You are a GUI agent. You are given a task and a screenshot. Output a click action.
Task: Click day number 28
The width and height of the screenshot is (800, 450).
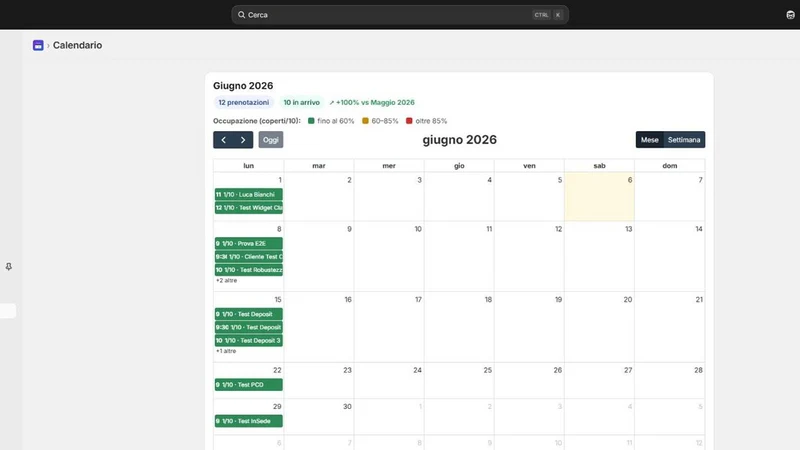point(698,370)
